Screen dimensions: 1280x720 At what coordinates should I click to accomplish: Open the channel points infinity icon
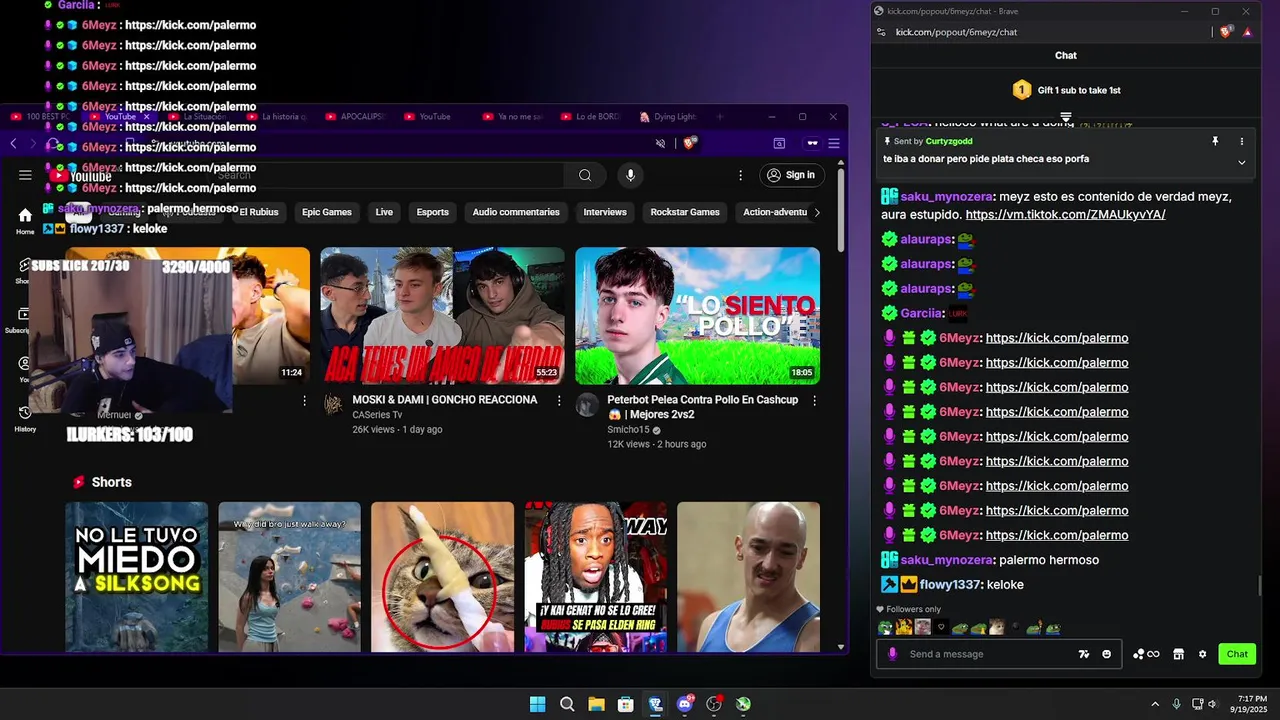(x=1146, y=654)
